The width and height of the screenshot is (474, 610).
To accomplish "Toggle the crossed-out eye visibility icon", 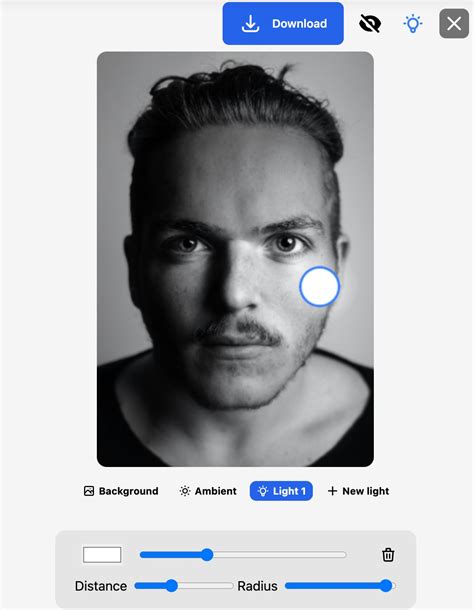I will [370, 24].
